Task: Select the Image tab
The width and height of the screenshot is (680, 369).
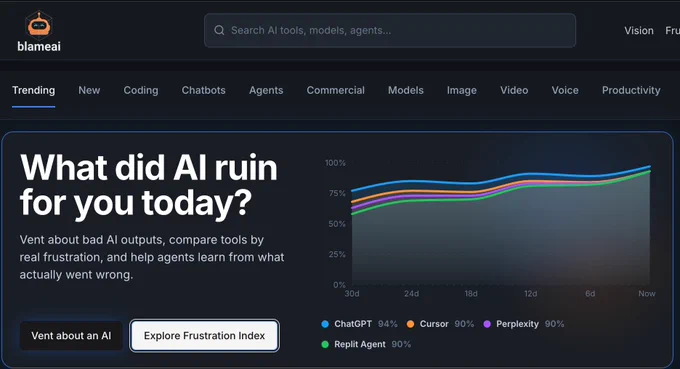Action: point(461,90)
